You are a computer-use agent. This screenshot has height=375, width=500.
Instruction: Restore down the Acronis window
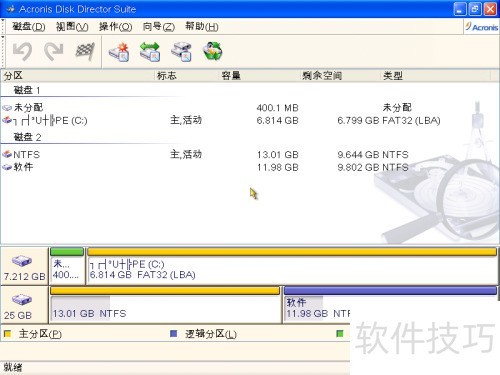point(475,9)
